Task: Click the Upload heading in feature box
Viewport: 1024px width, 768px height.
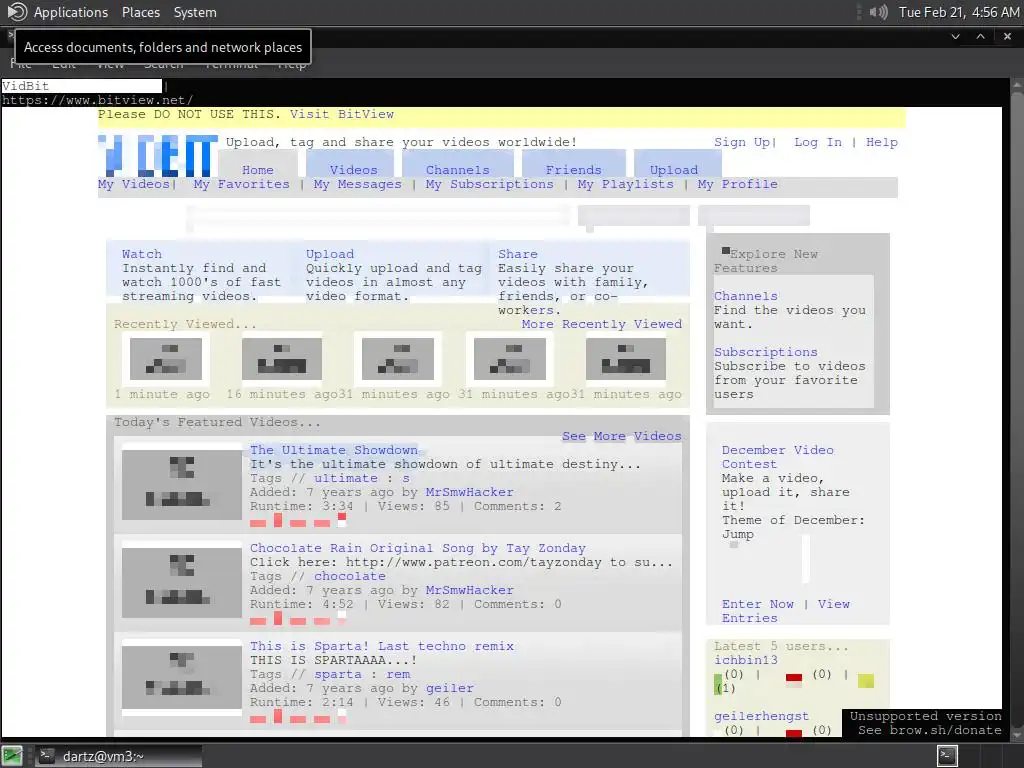Action: point(330,254)
